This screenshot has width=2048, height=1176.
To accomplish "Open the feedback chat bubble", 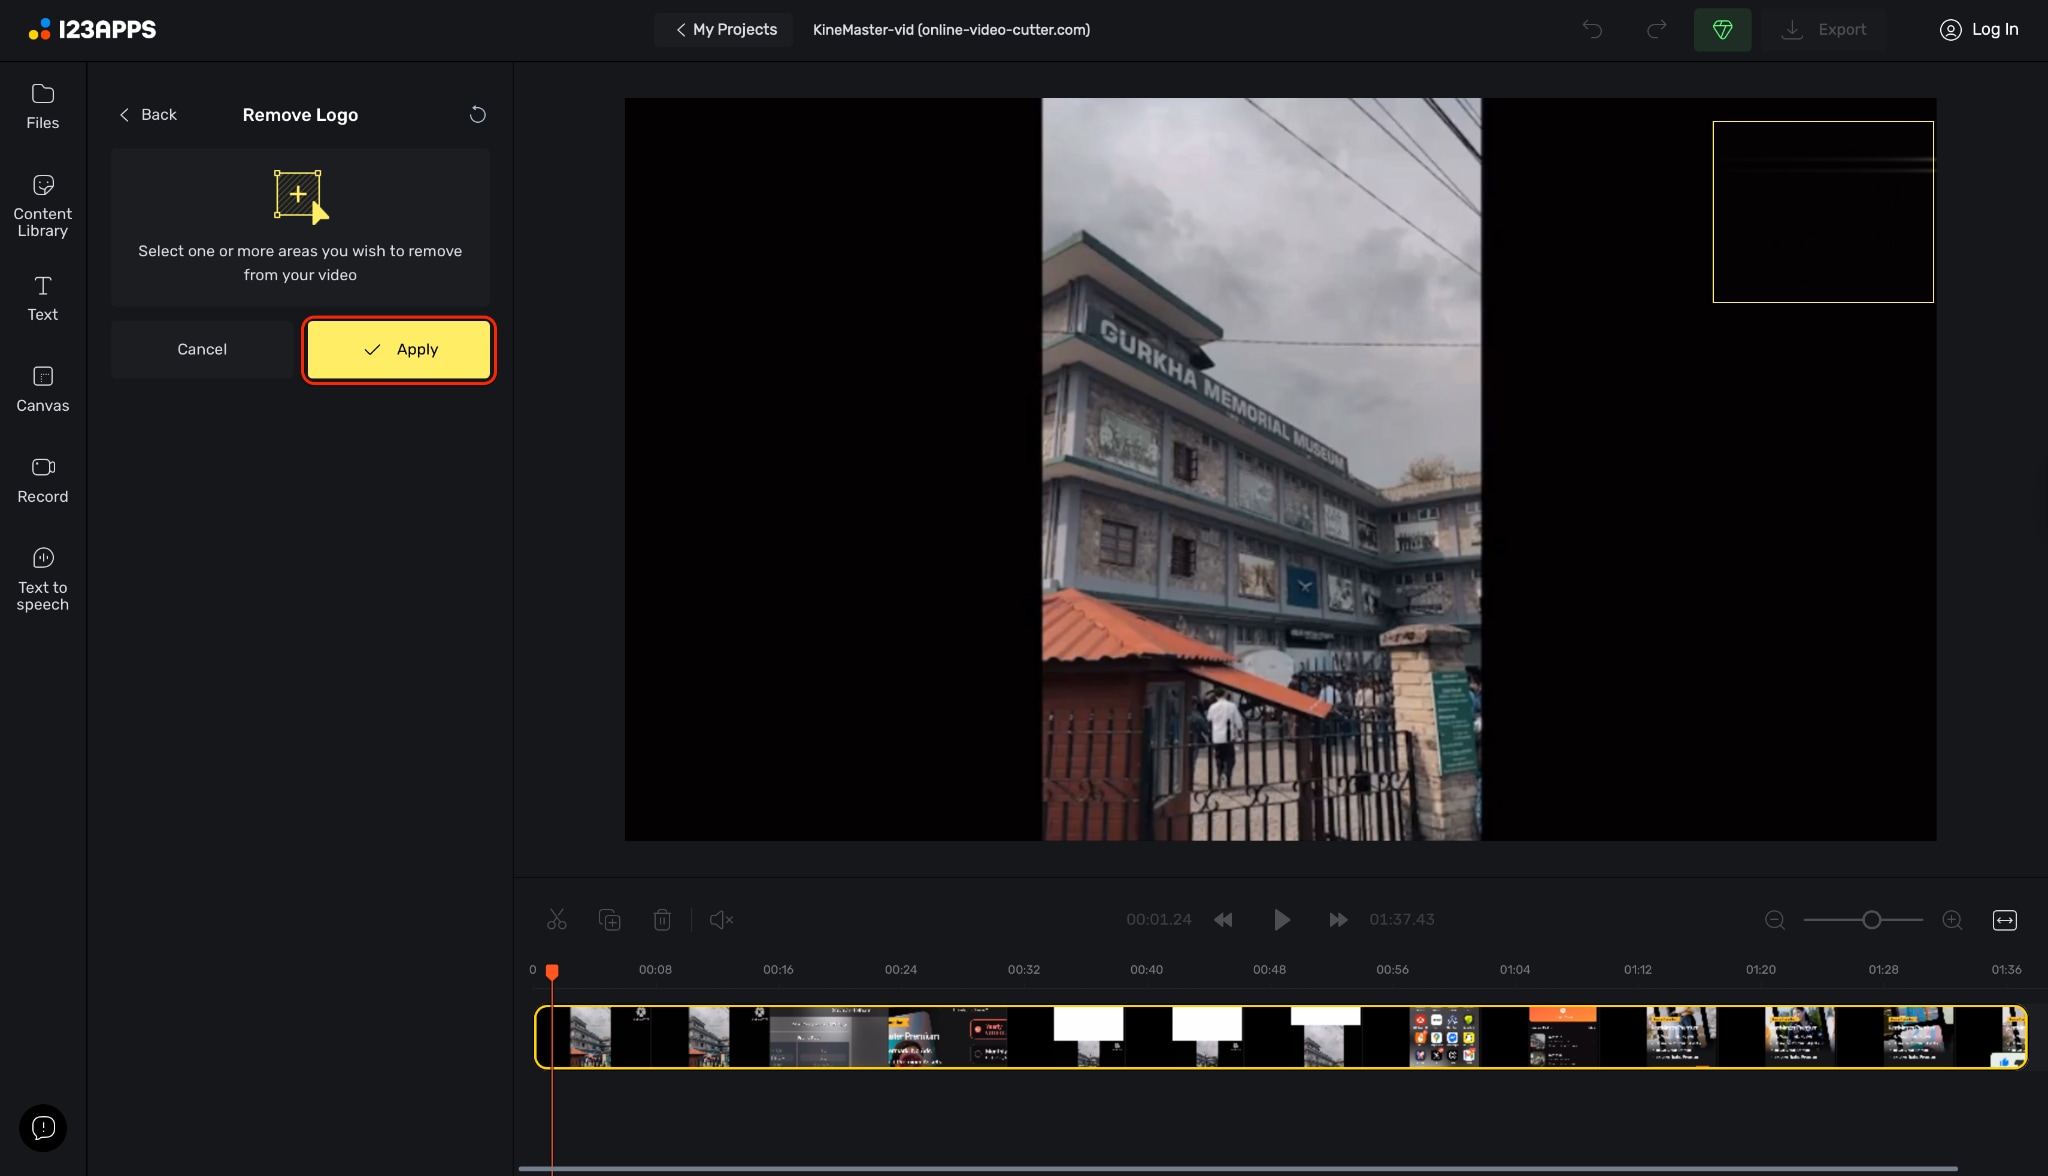I will [x=43, y=1128].
